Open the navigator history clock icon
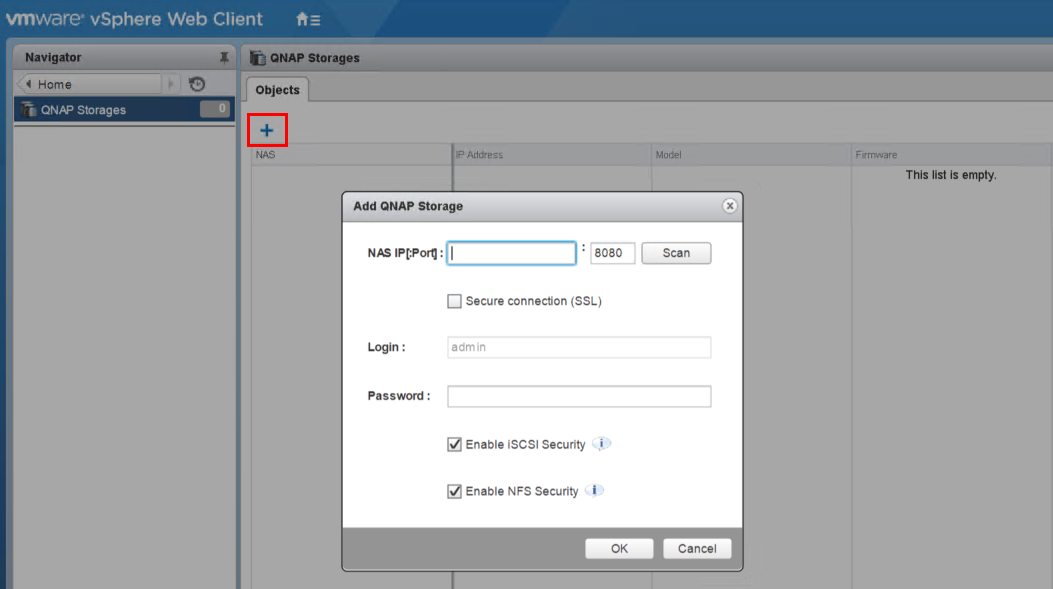Viewport: 1053px width, 589px height. 197,84
